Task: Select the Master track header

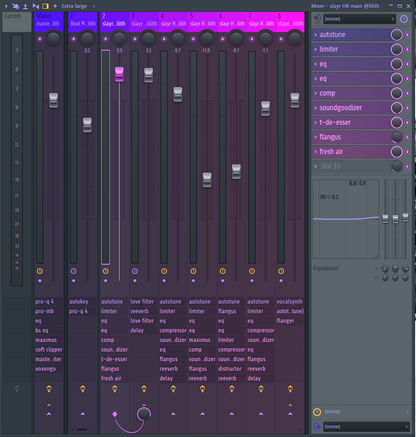Action: [x=49, y=22]
